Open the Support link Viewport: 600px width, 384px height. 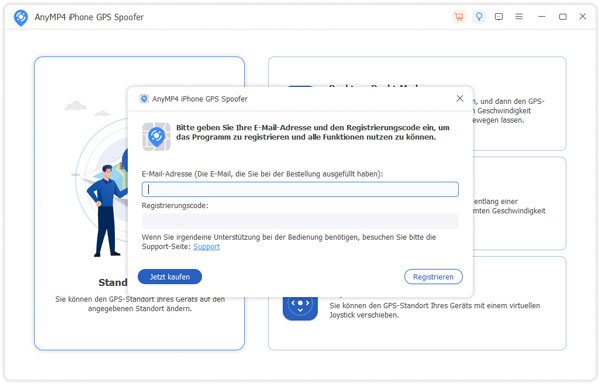pyautogui.click(x=206, y=247)
